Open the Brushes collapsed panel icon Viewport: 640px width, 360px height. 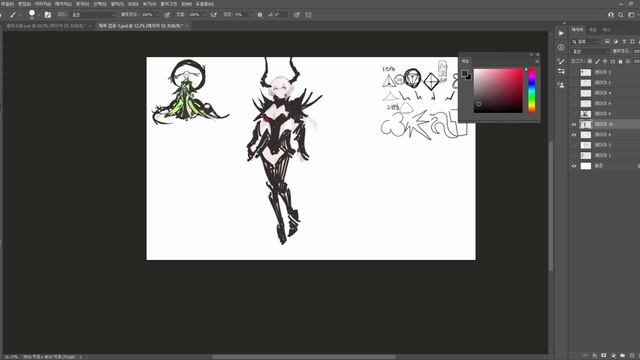click(x=561, y=61)
